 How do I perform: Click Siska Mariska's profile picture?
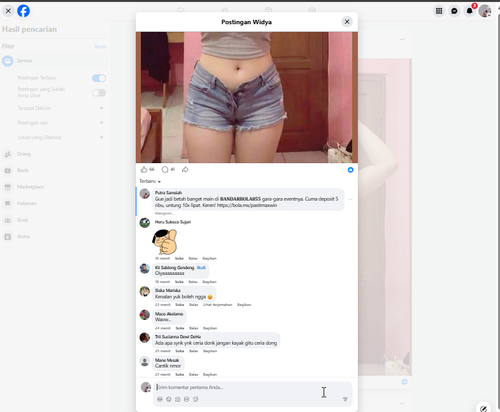[x=145, y=291]
